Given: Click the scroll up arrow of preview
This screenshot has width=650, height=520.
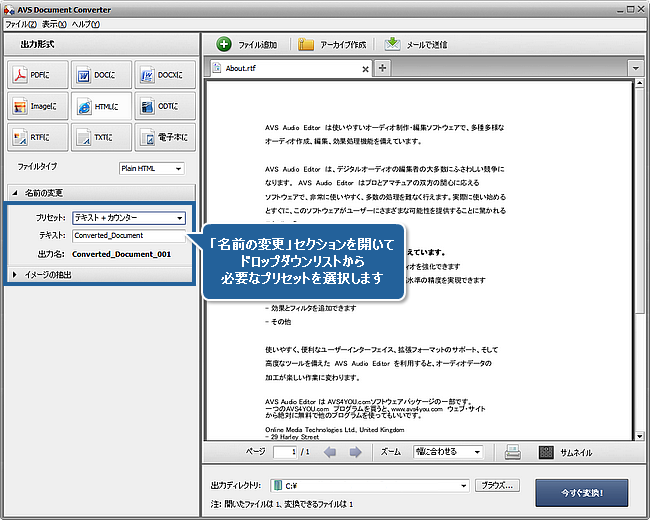Looking at the screenshot, I should pyautogui.click(x=639, y=83).
